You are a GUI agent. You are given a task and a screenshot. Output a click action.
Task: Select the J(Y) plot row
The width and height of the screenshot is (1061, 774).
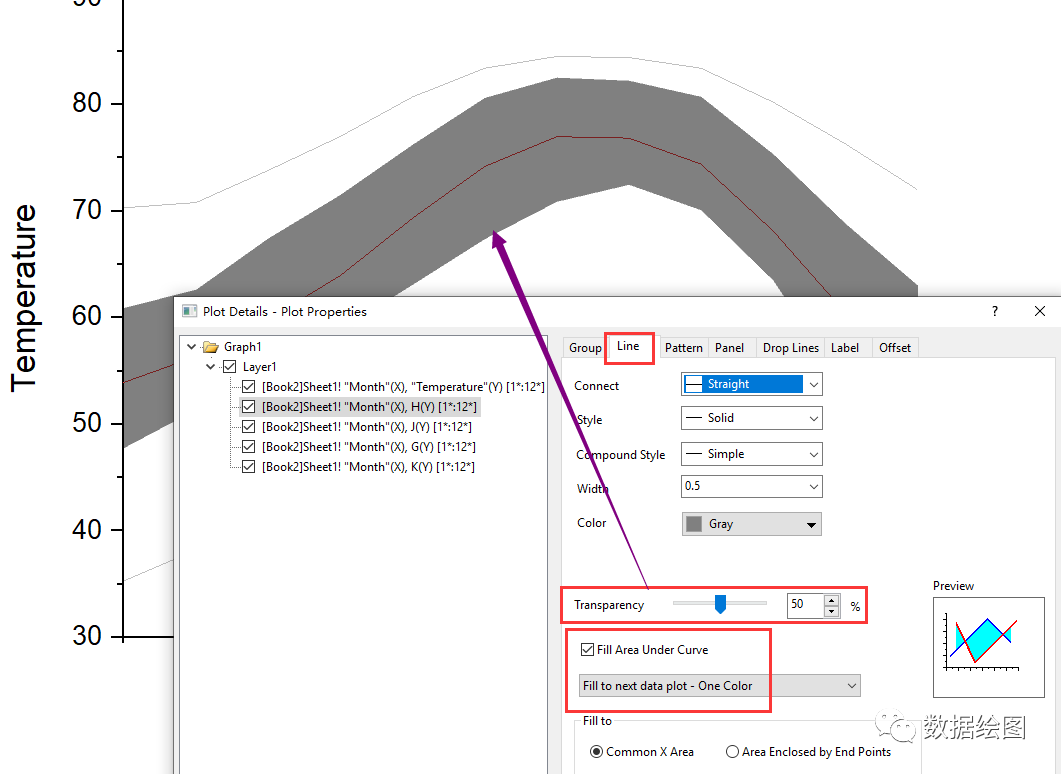(x=367, y=427)
